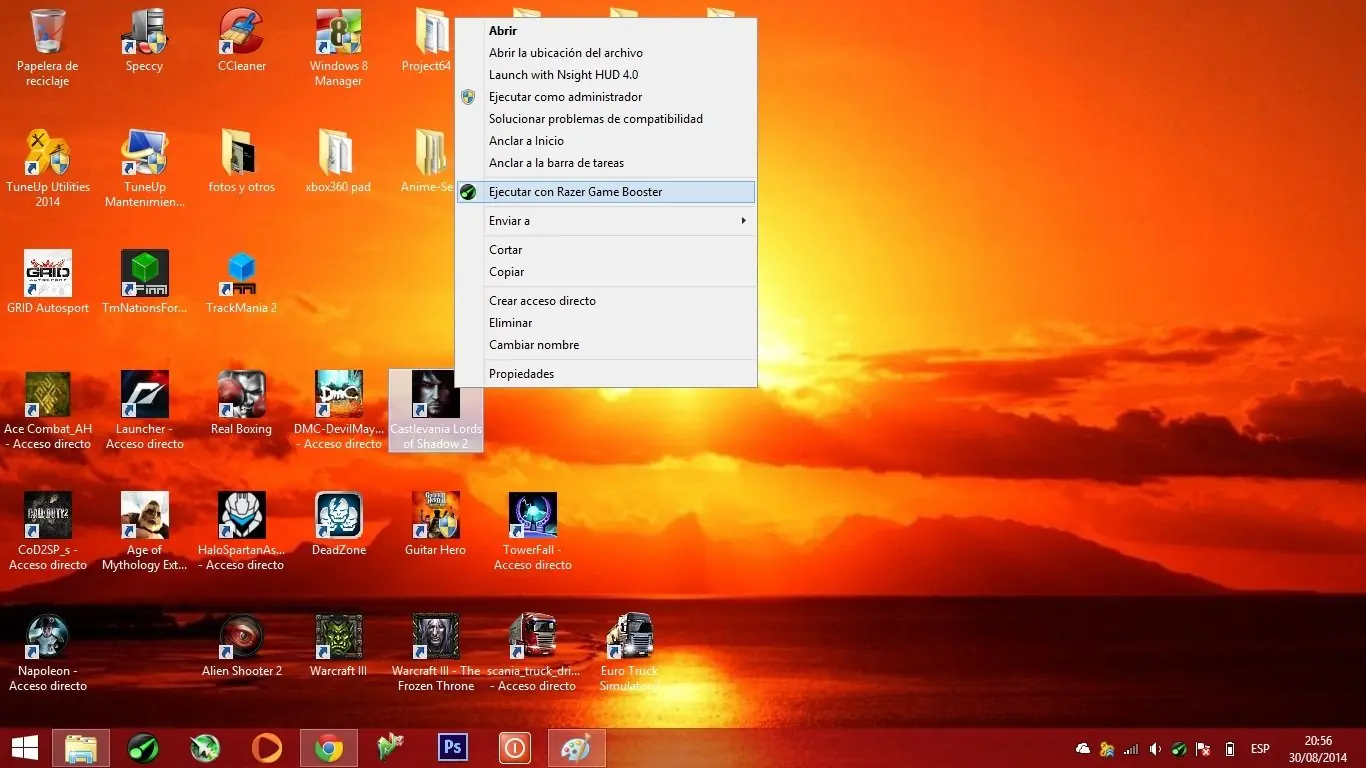
Task: Choose Abrir in the context menu
Action: click(606, 31)
